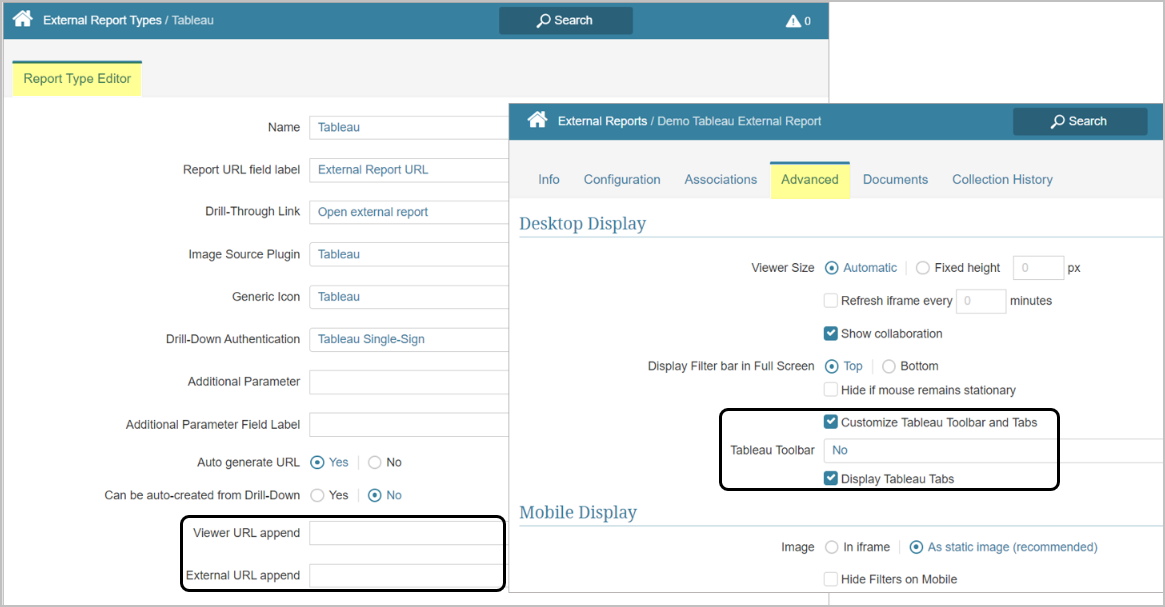Viewport: 1165px width, 607px height.
Task: Open the Collection History tab
Action: [1002, 180]
